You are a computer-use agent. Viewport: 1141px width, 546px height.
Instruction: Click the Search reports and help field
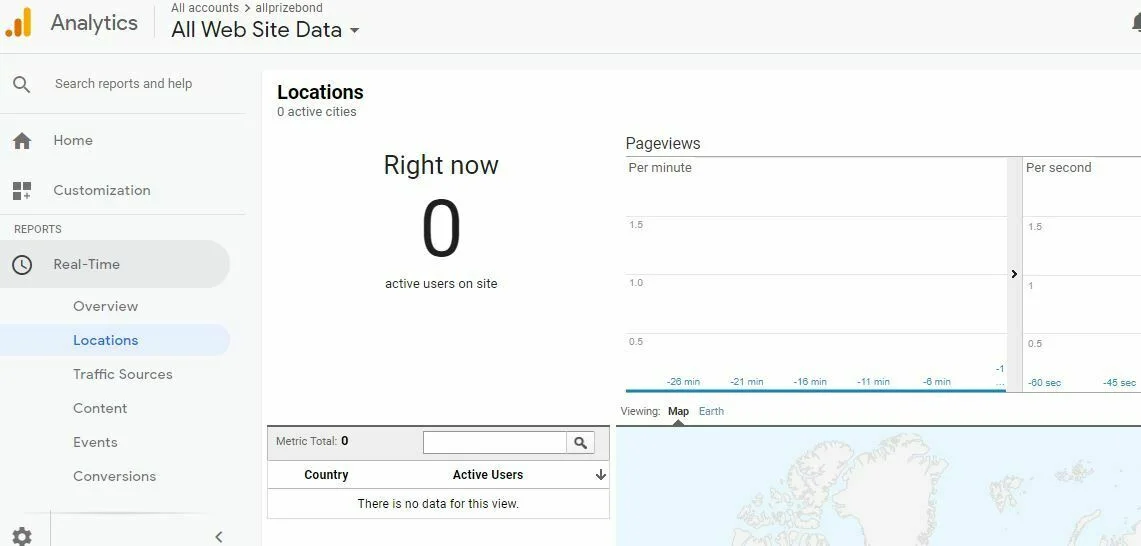point(124,84)
